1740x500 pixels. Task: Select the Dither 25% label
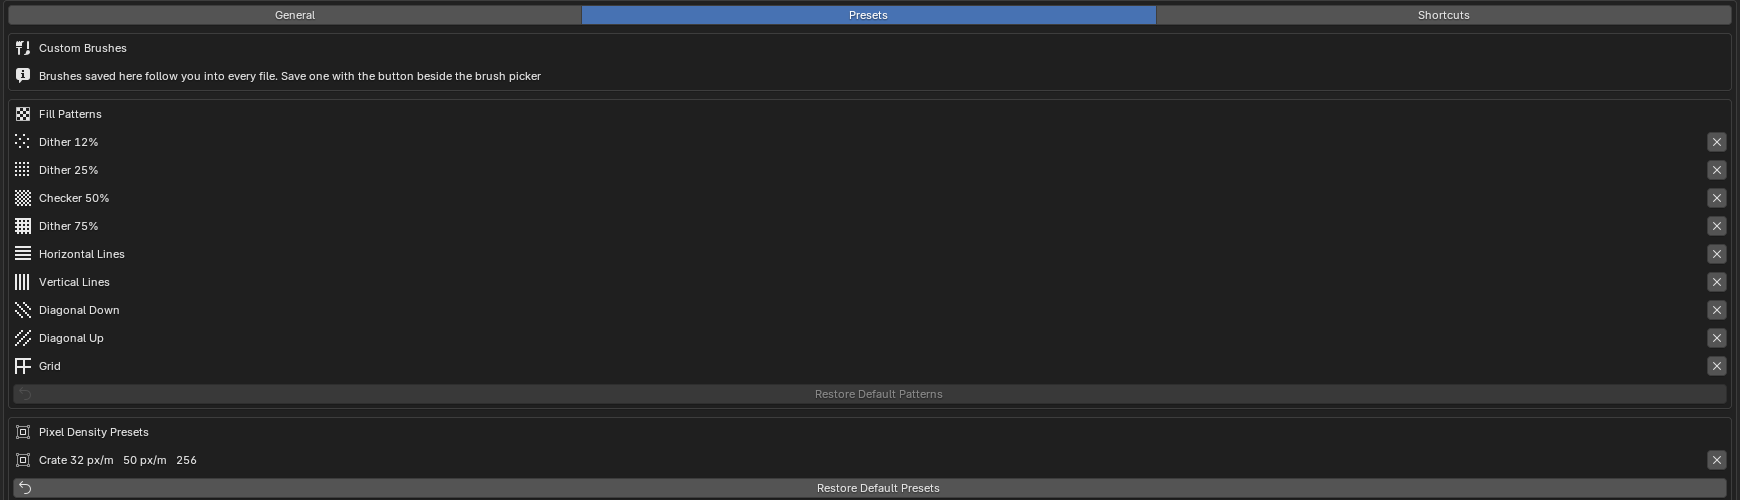tap(68, 170)
